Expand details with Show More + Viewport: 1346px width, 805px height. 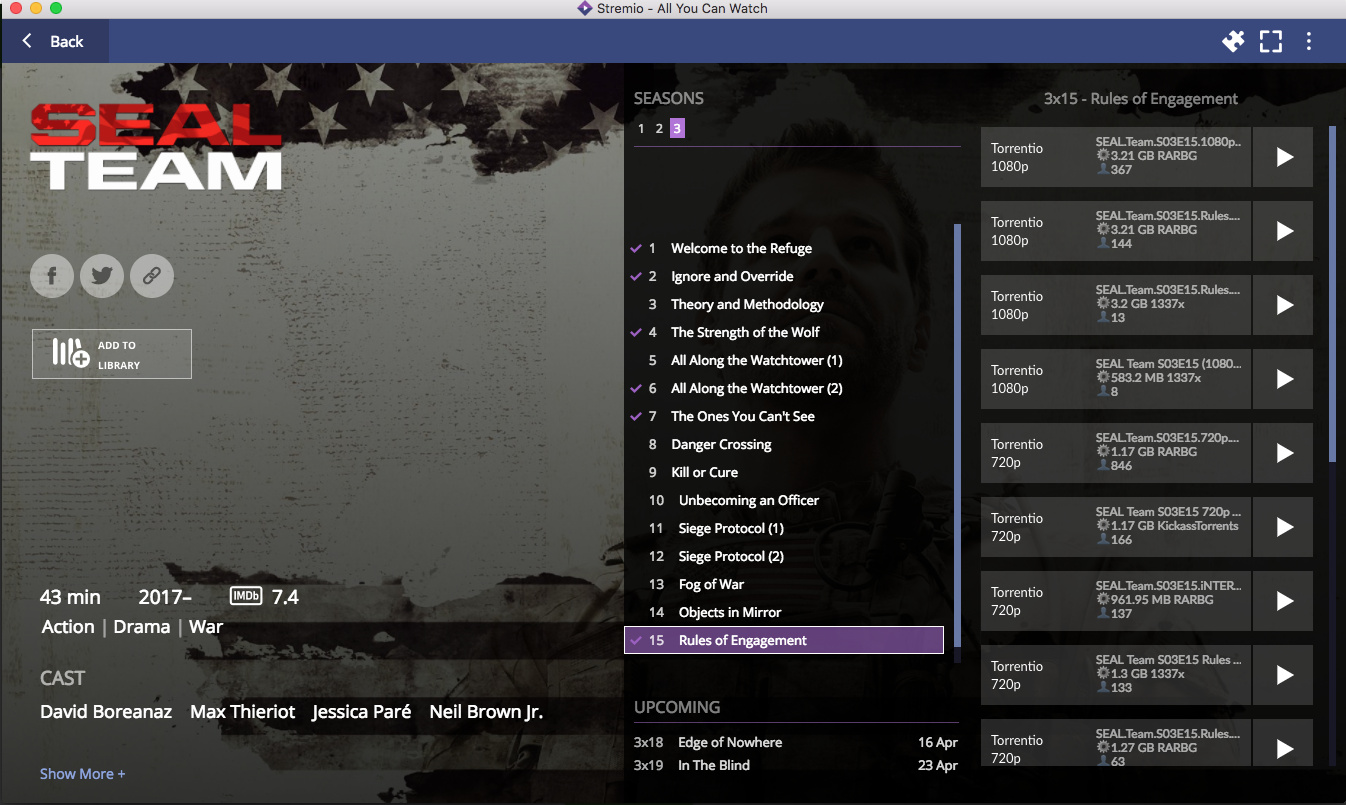(83, 774)
